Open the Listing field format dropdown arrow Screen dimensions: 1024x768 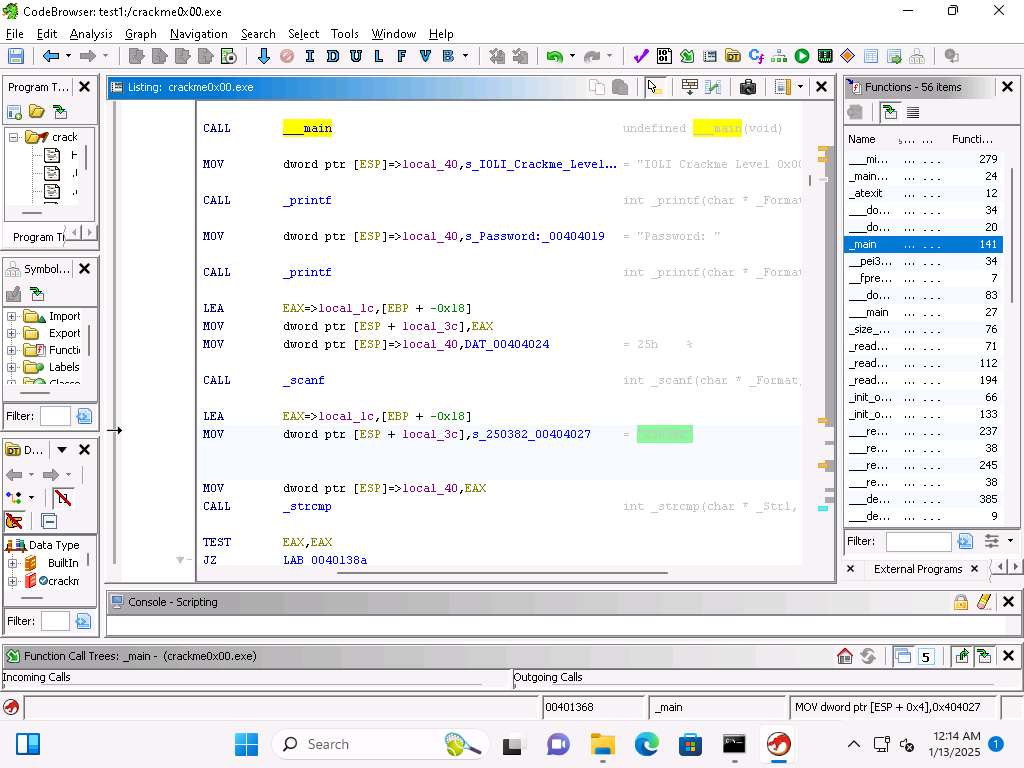tap(800, 87)
